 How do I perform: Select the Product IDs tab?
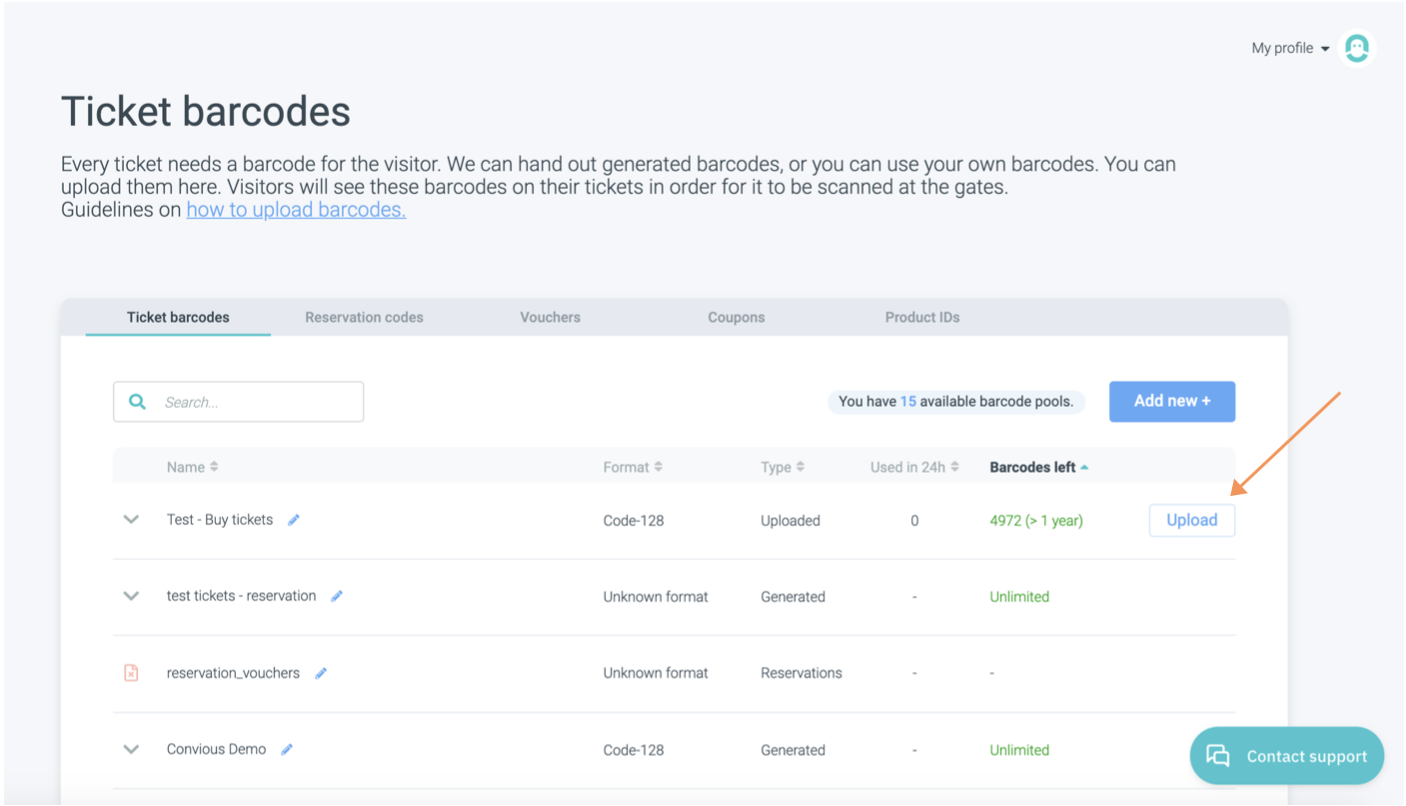tap(922, 317)
